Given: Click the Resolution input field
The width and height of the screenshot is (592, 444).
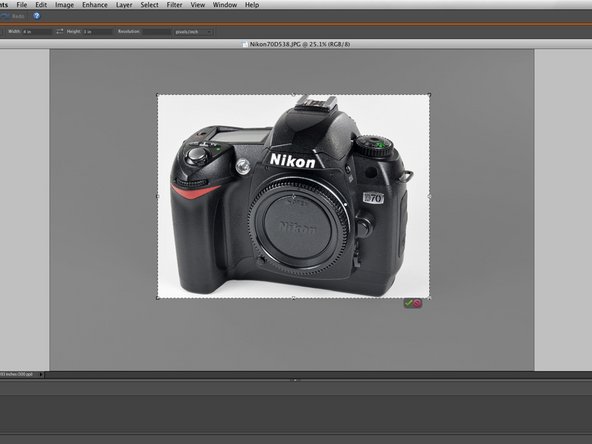Looking at the screenshot, I should [x=157, y=32].
